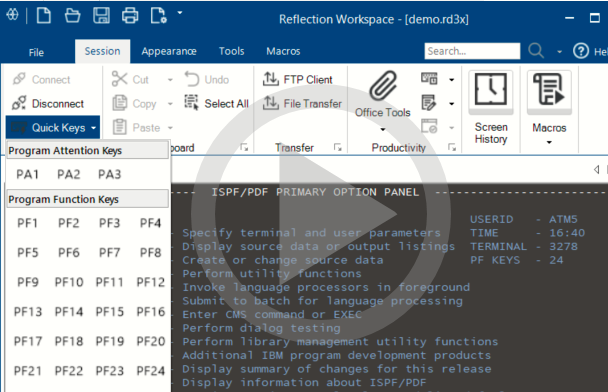Click Disconnect in the ribbon
The height and width of the screenshot is (392, 608).
tap(48, 104)
